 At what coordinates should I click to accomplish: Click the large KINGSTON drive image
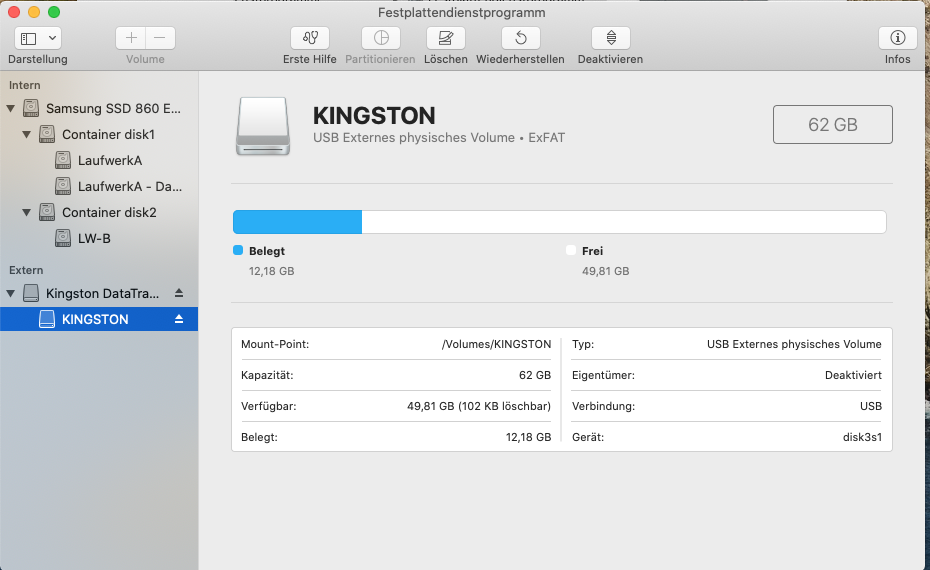click(x=263, y=126)
